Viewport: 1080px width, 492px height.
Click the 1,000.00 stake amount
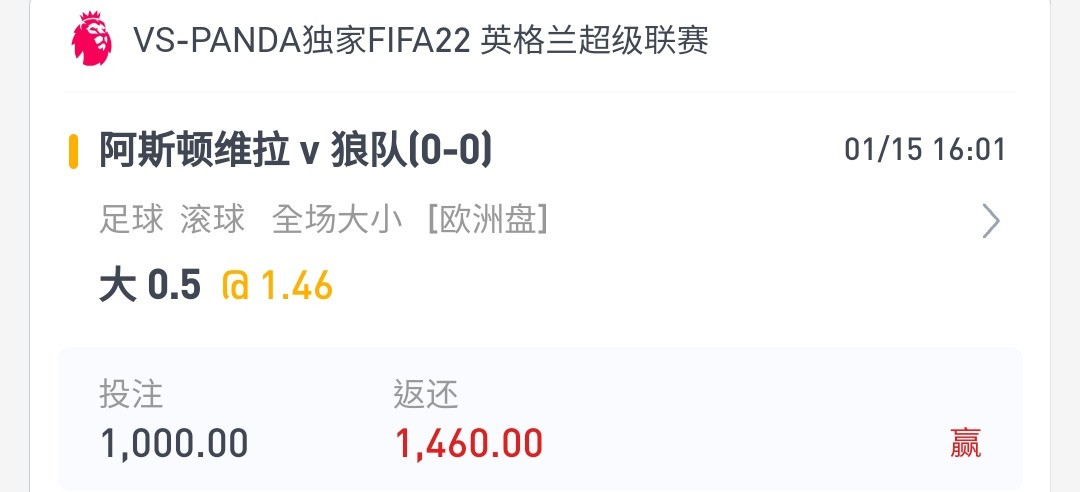[x=174, y=442]
